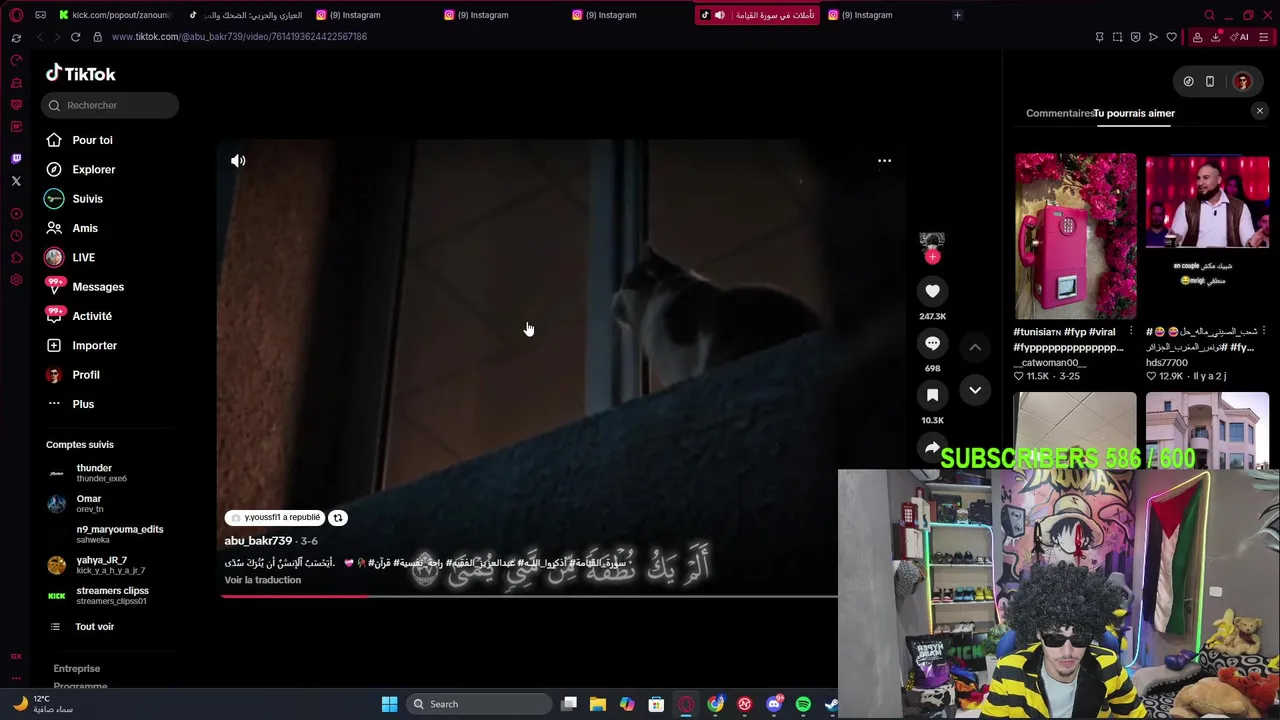Switch to the Commentaires tab

pyautogui.click(x=1060, y=113)
